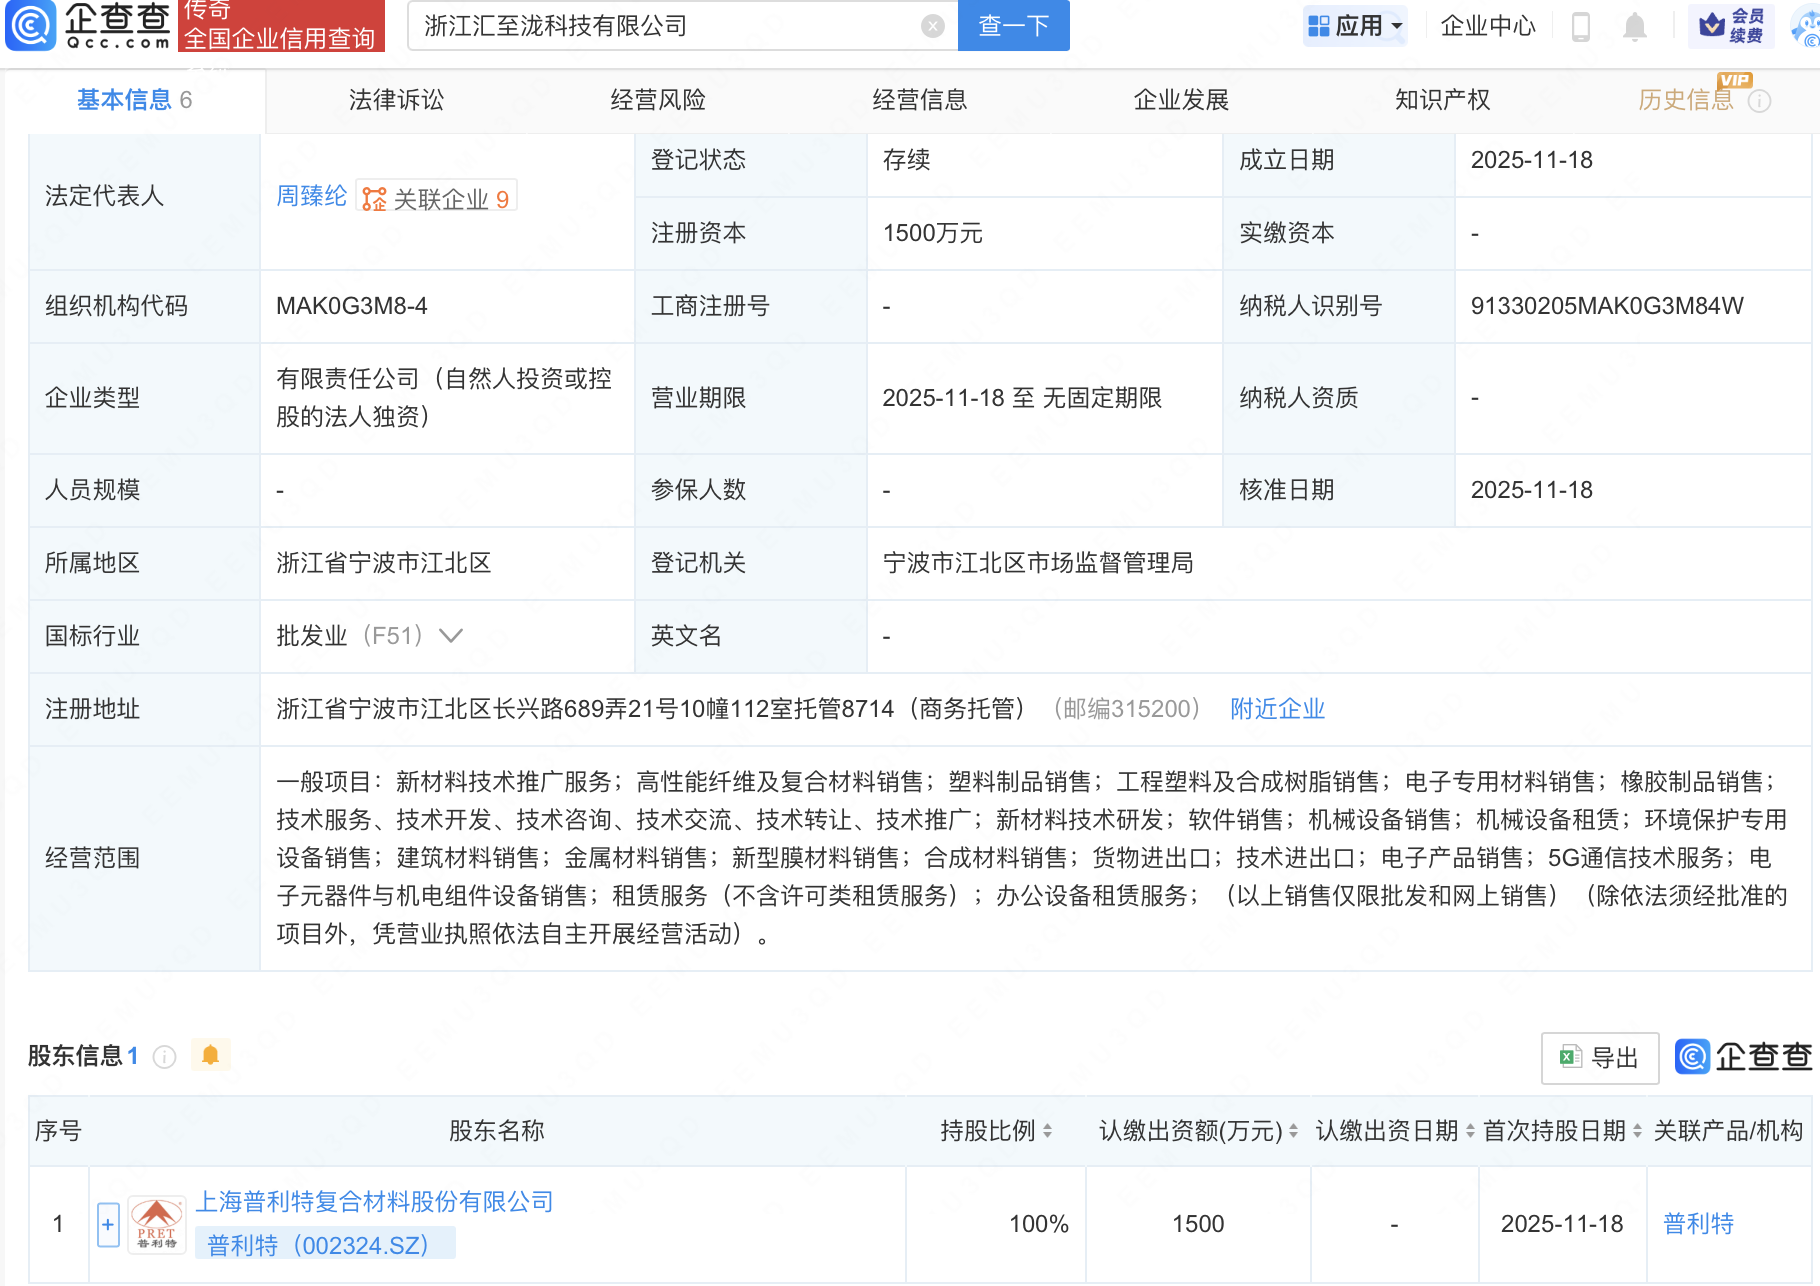This screenshot has height=1286, width=1820.
Task: Open the mobile app phone icon
Action: click(1581, 27)
